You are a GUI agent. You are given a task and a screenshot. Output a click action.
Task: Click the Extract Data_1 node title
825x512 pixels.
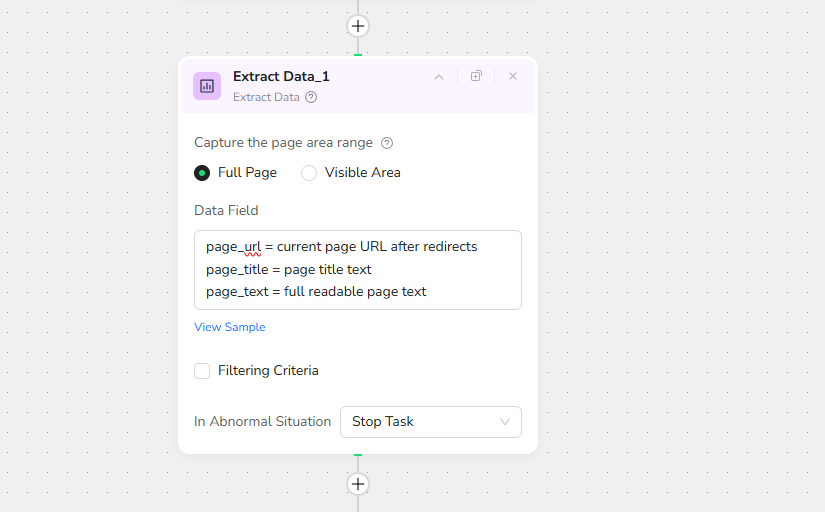pyautogui.click(x=281, y=76)
